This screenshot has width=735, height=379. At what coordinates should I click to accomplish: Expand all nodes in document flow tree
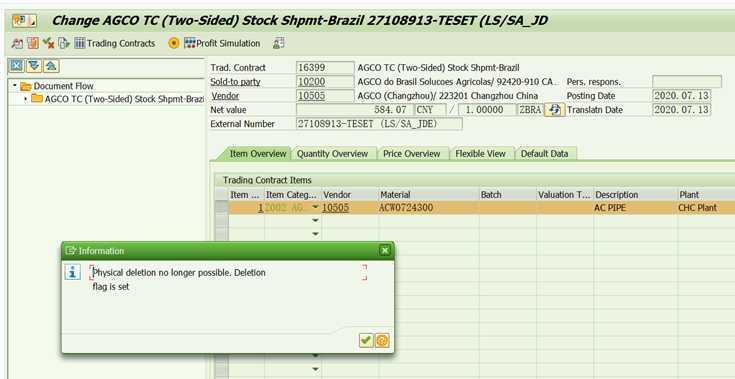[x=34, y=66]
